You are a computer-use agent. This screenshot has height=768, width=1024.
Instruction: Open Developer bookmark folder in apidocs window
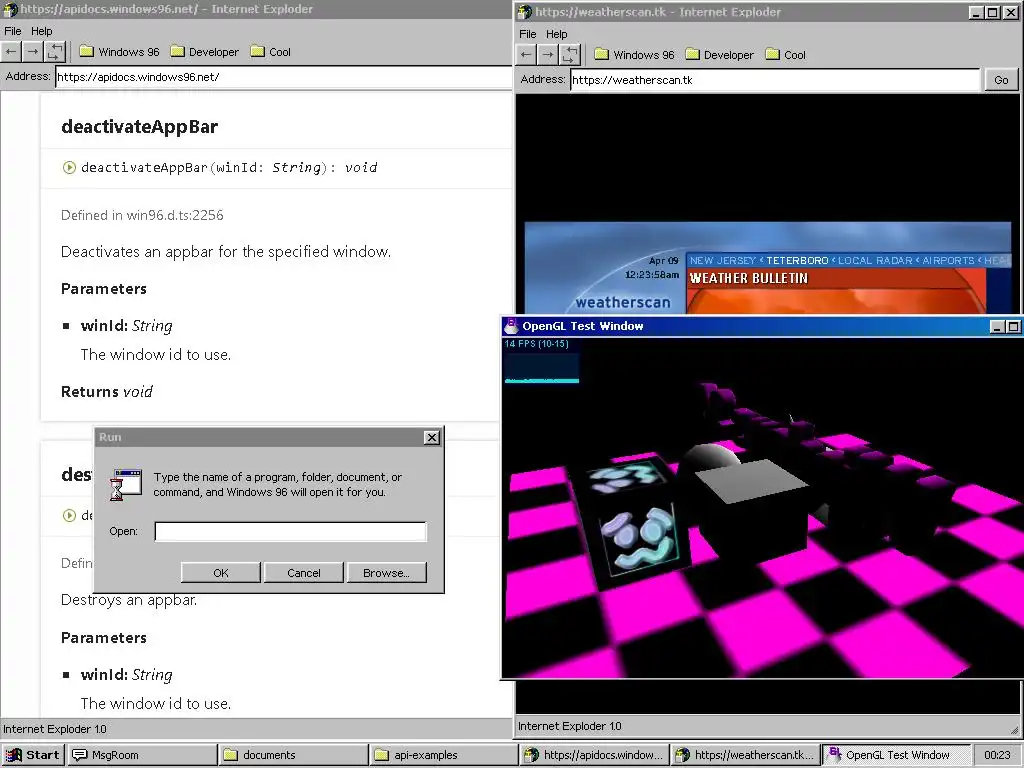[x=205, y=52]
